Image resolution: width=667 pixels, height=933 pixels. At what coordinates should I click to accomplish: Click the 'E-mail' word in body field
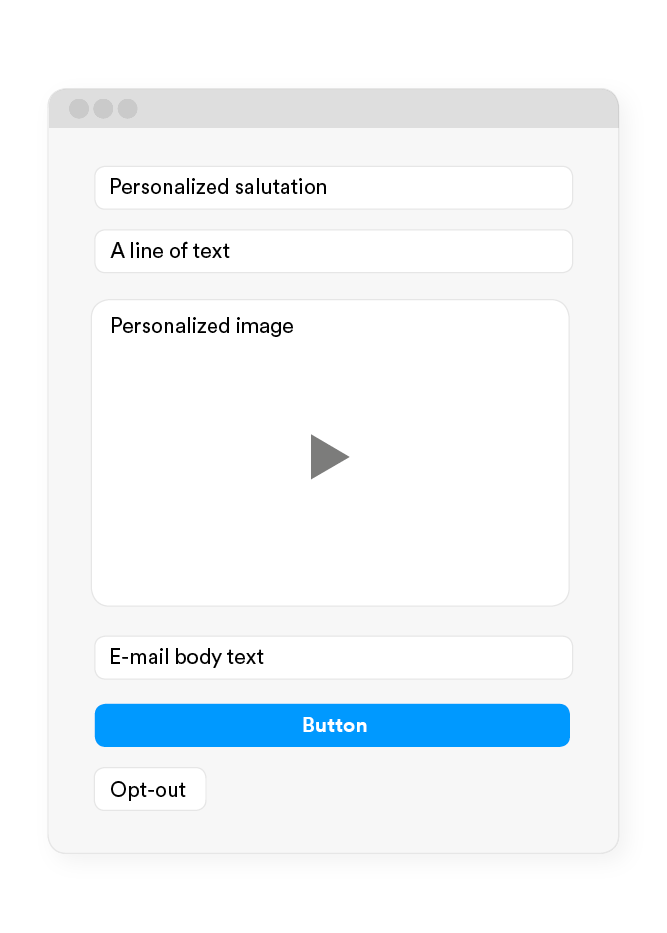[139, 656]
